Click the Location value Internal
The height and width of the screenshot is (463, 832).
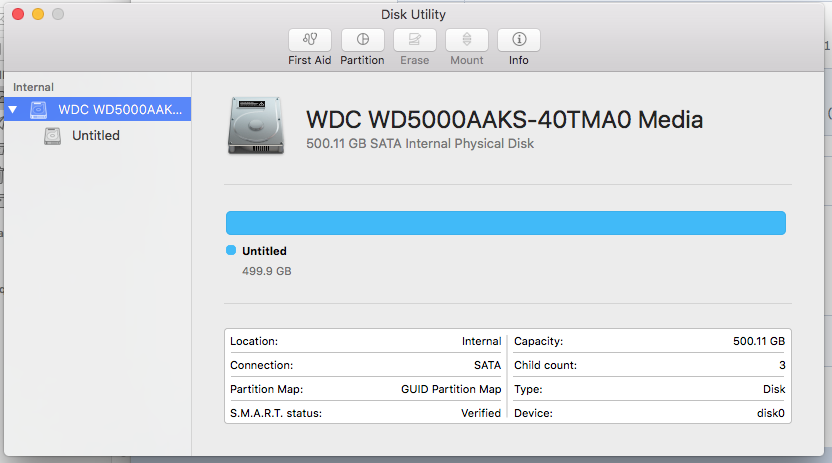coord(481,341)
